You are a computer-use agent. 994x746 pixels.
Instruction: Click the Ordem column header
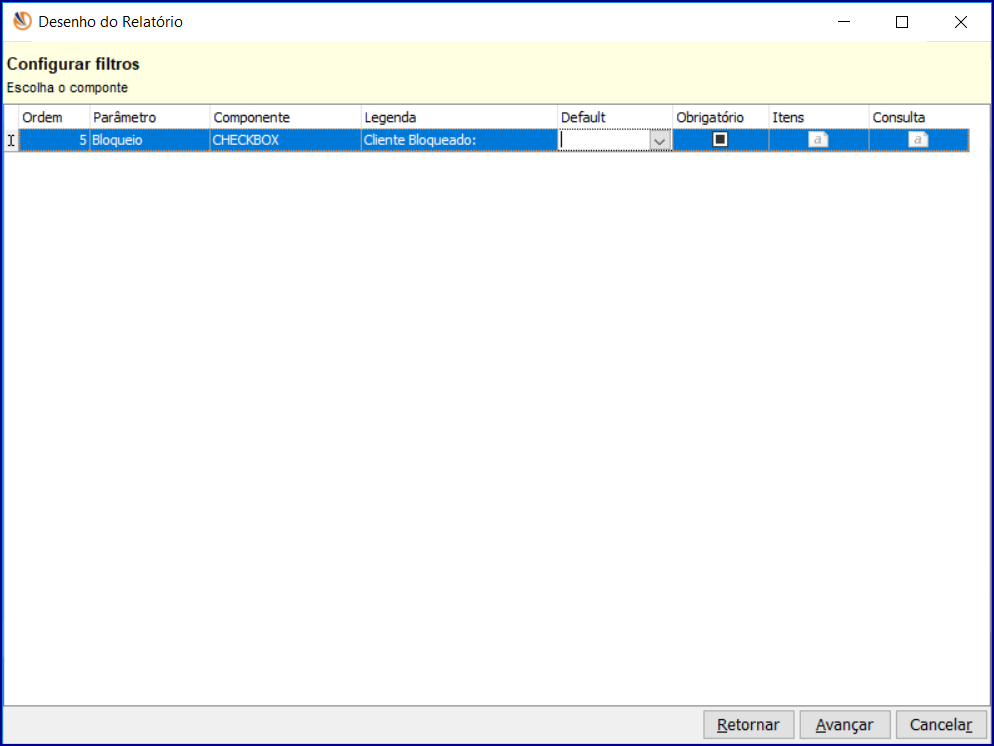click(x=54, y=117)
